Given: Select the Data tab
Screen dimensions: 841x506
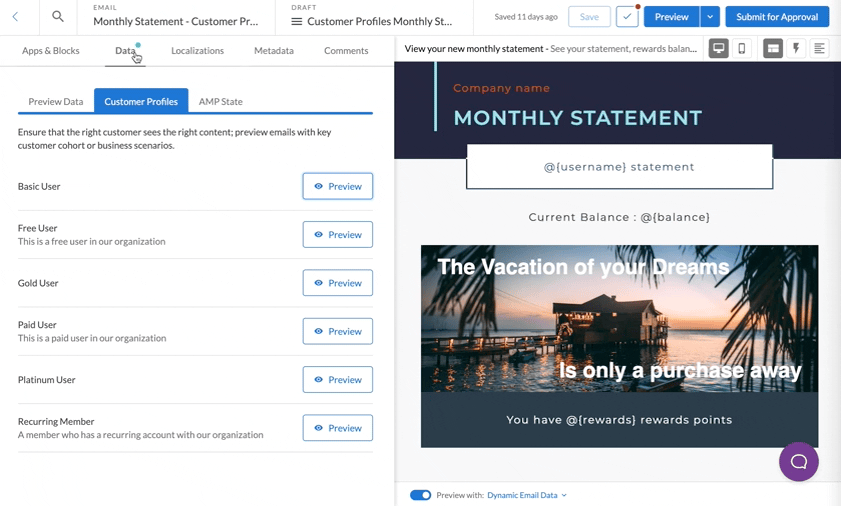Looking at the screenshot, I should click(x=126, y=50).
